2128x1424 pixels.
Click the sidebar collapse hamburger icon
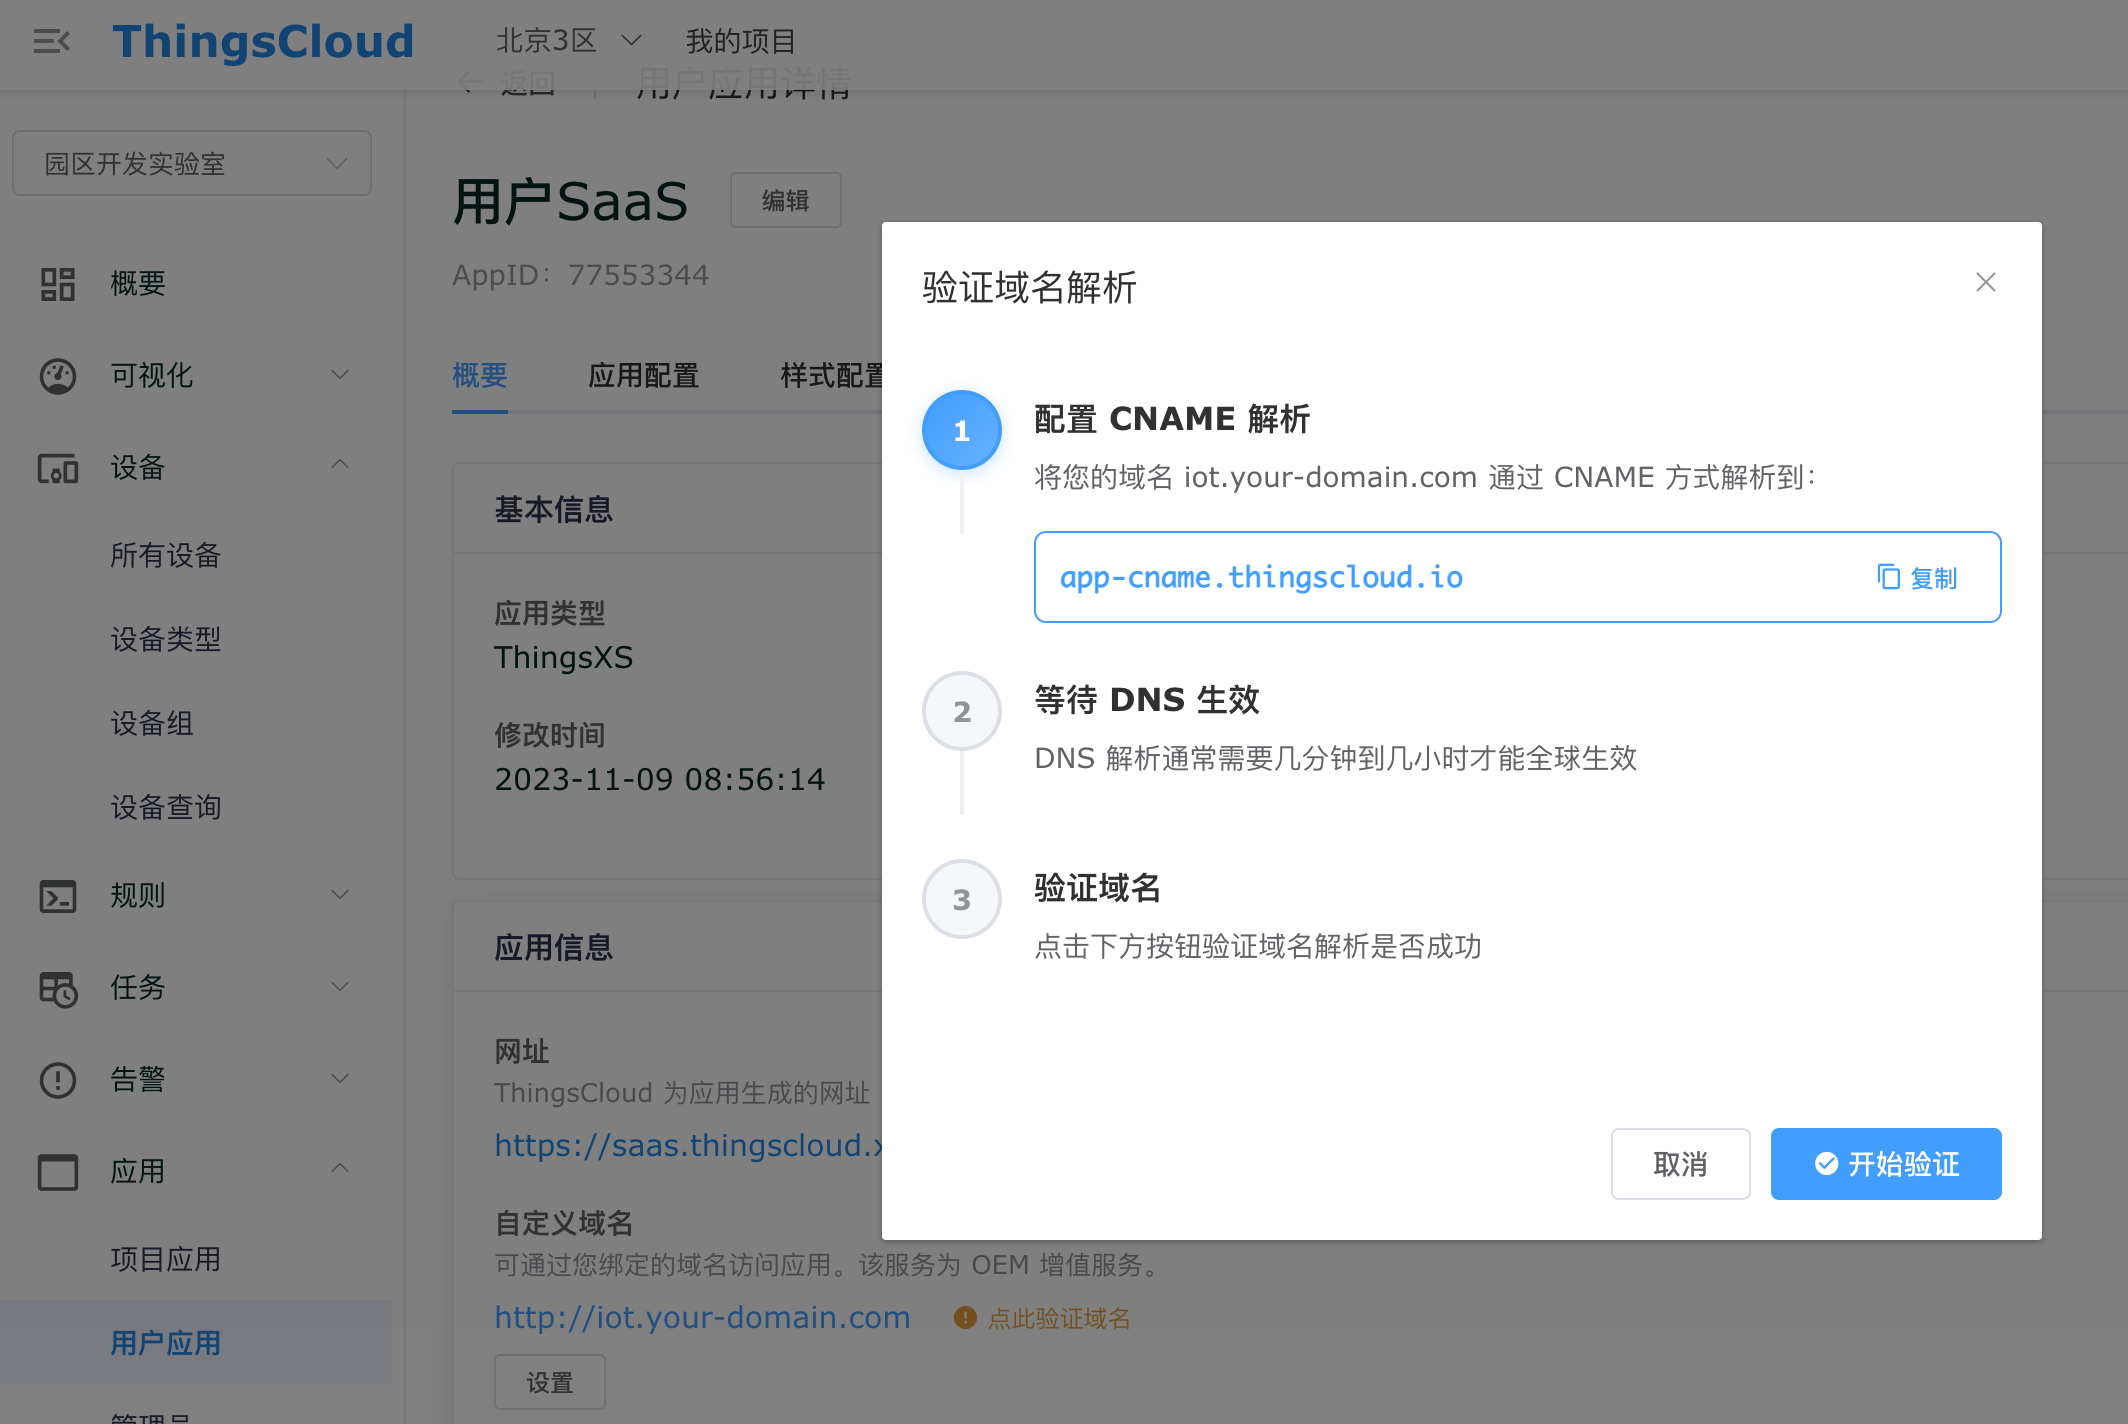[51, 41]
